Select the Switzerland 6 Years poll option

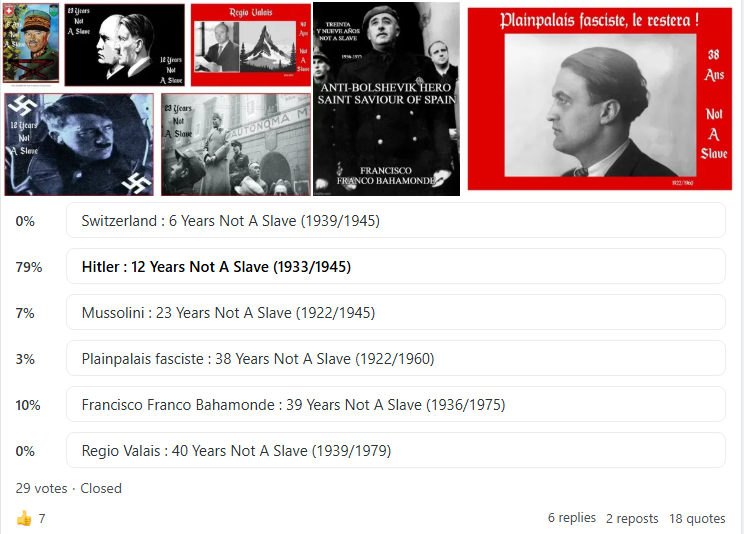[396, 221]
